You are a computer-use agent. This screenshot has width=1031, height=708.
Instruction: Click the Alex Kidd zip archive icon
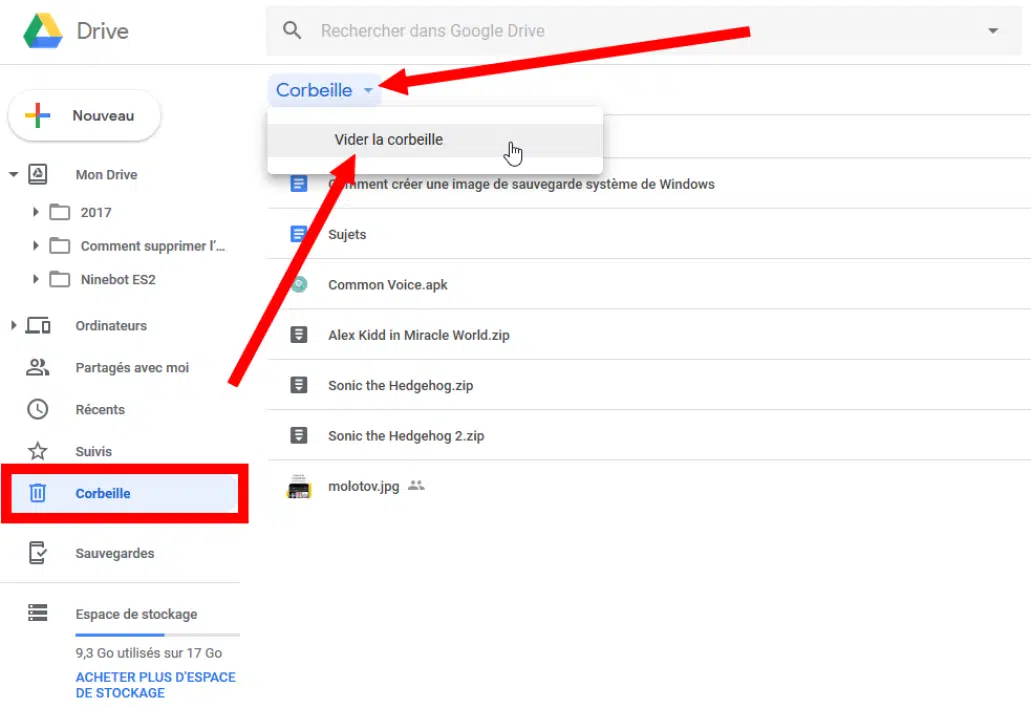299,335
